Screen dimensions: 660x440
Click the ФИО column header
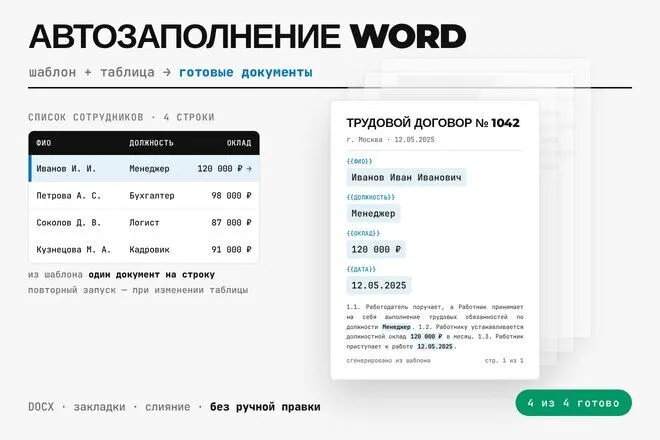pos(44,143)
